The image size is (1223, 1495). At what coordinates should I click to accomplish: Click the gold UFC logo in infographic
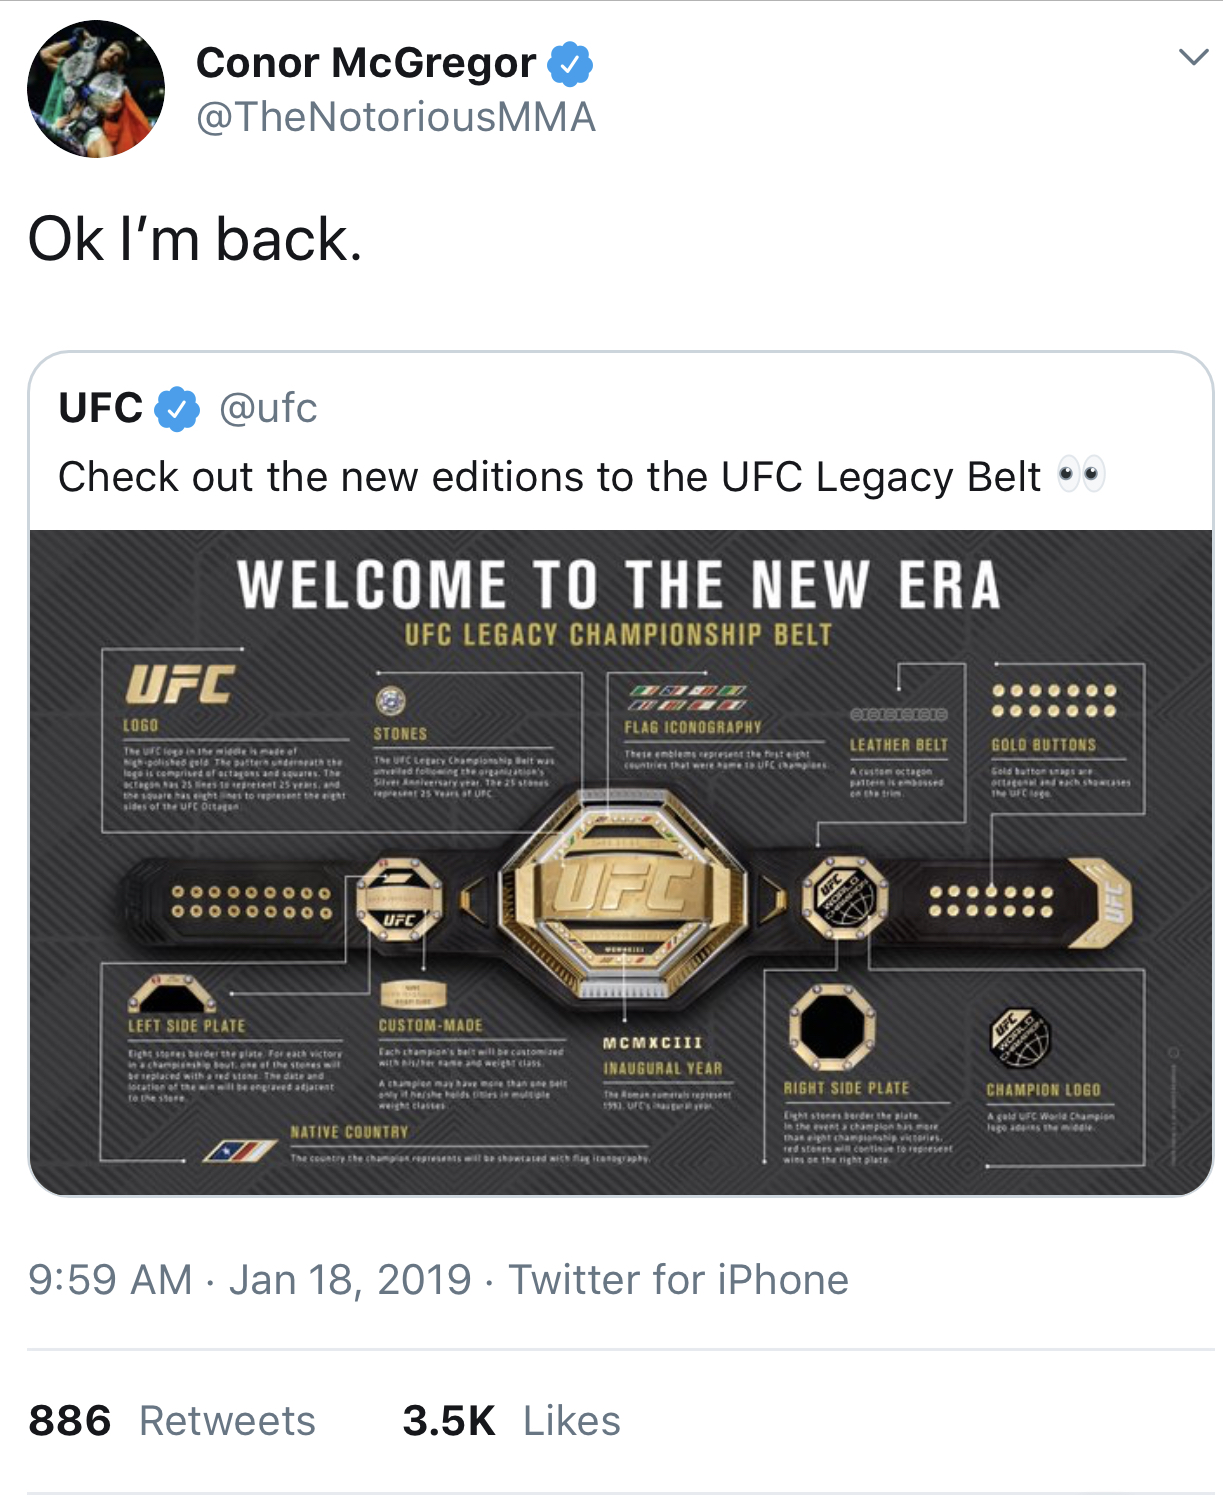click(180, 685)
